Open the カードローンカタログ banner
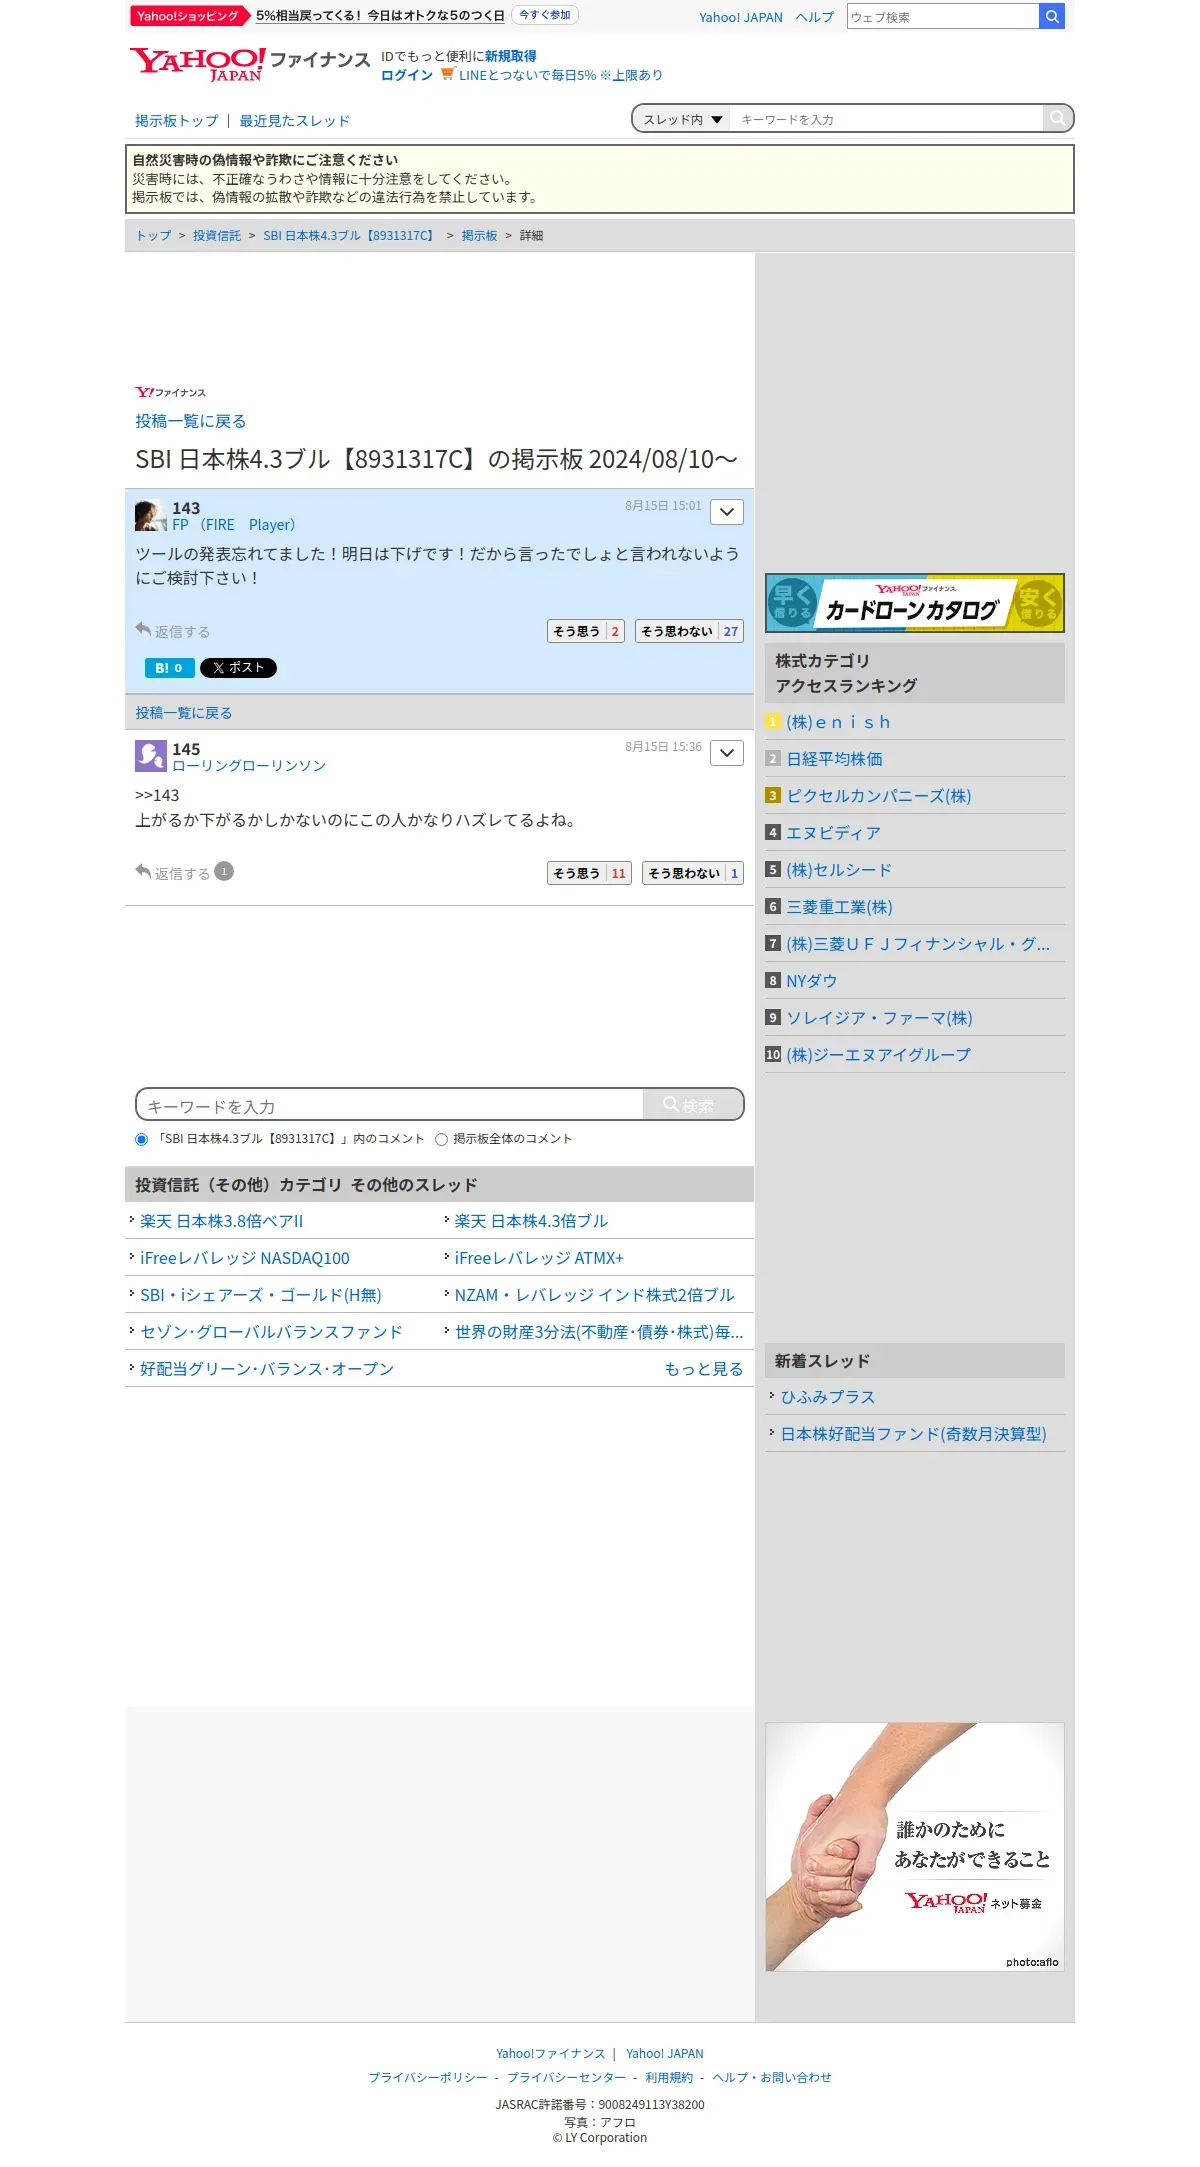 (x=914, y=603)
